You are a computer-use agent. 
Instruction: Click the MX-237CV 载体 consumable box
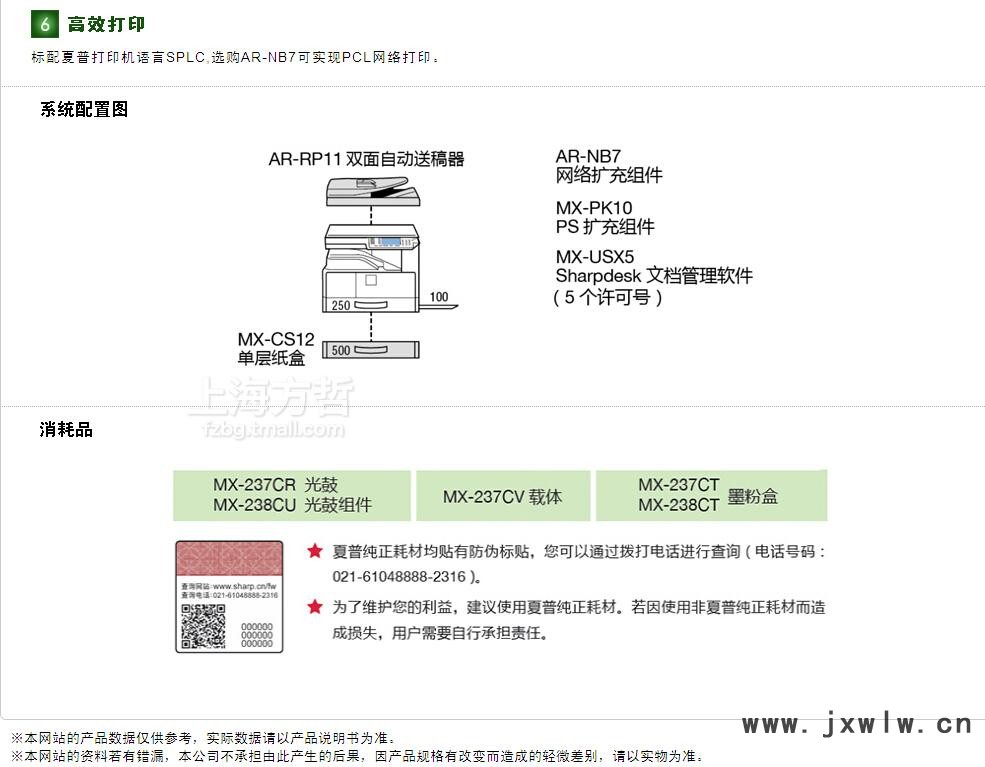(503, 496)
